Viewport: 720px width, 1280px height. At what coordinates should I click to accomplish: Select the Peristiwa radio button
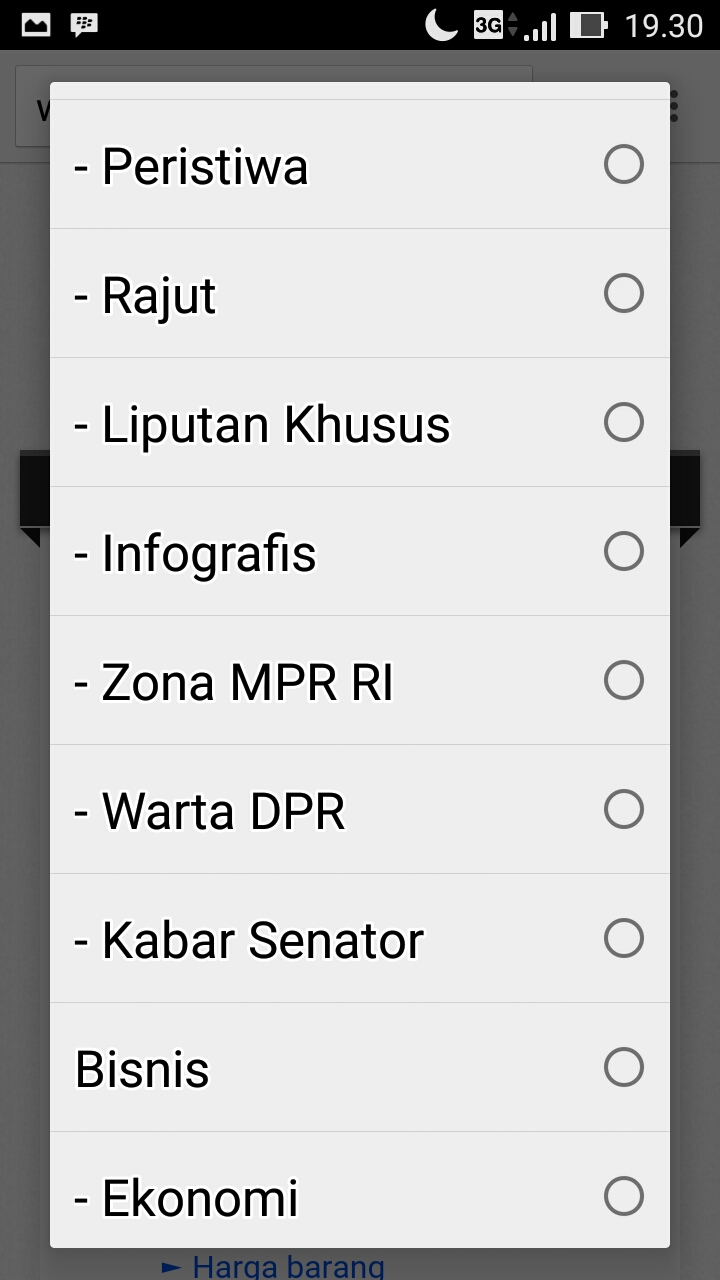tap(623, 164)
